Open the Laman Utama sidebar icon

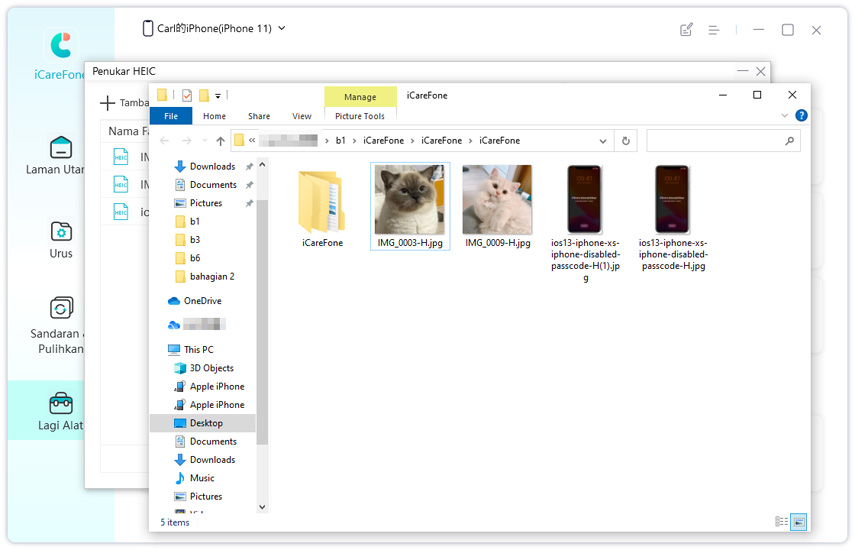point(61,148)
